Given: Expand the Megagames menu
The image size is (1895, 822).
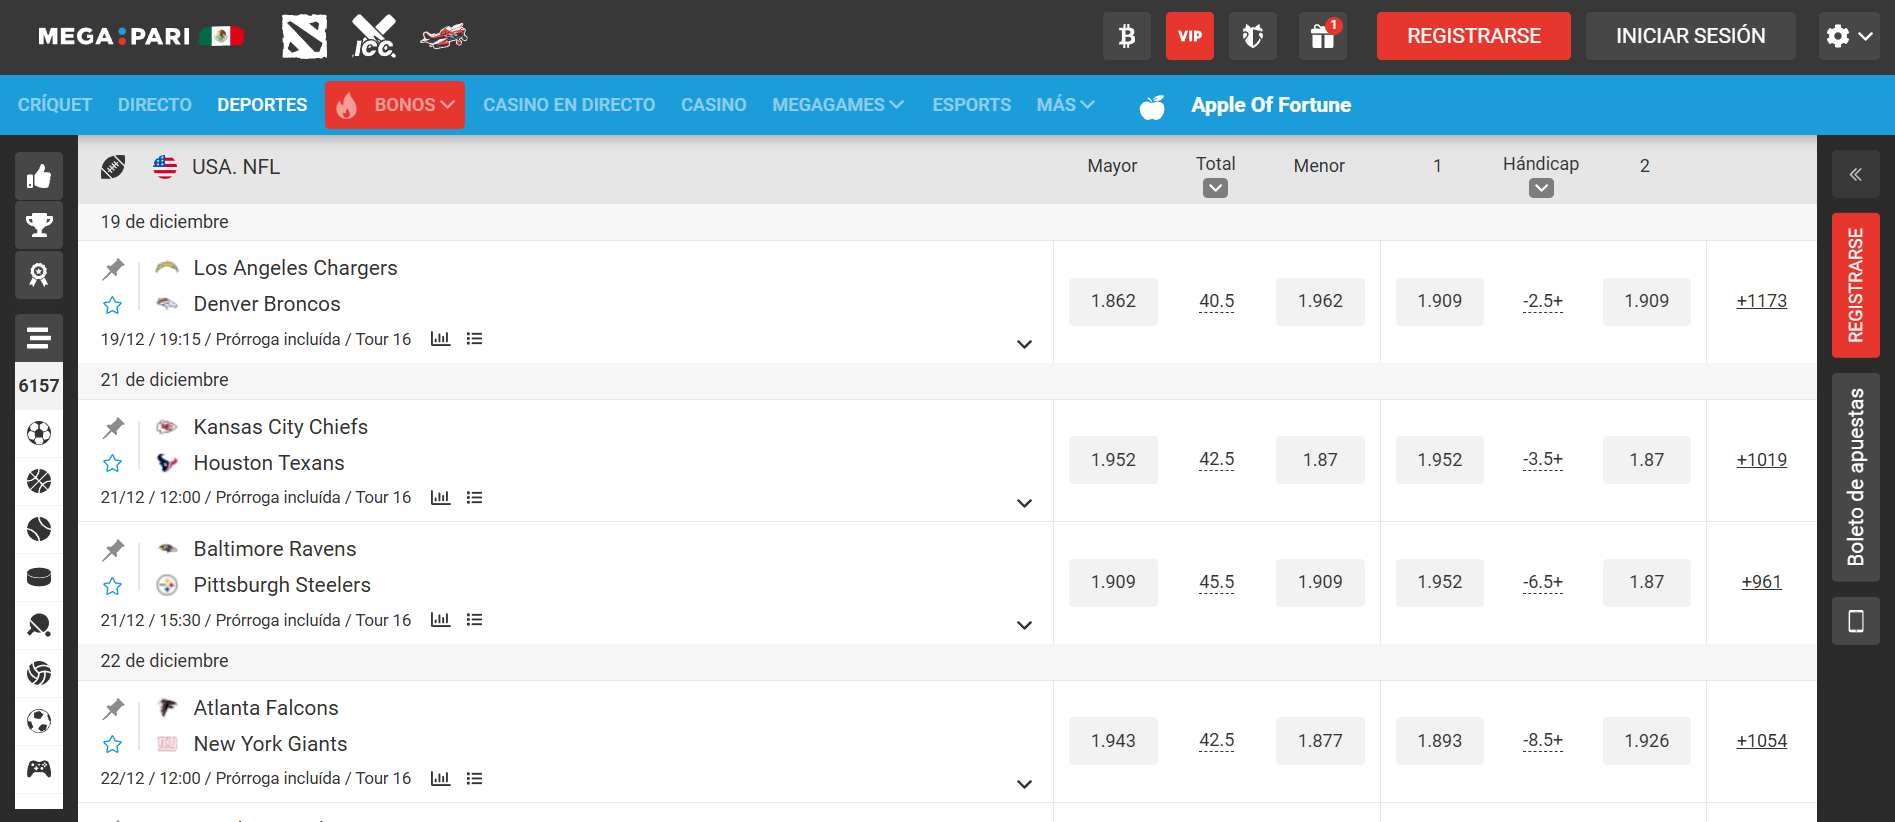Looking at the screenshot, I should 838,105.
